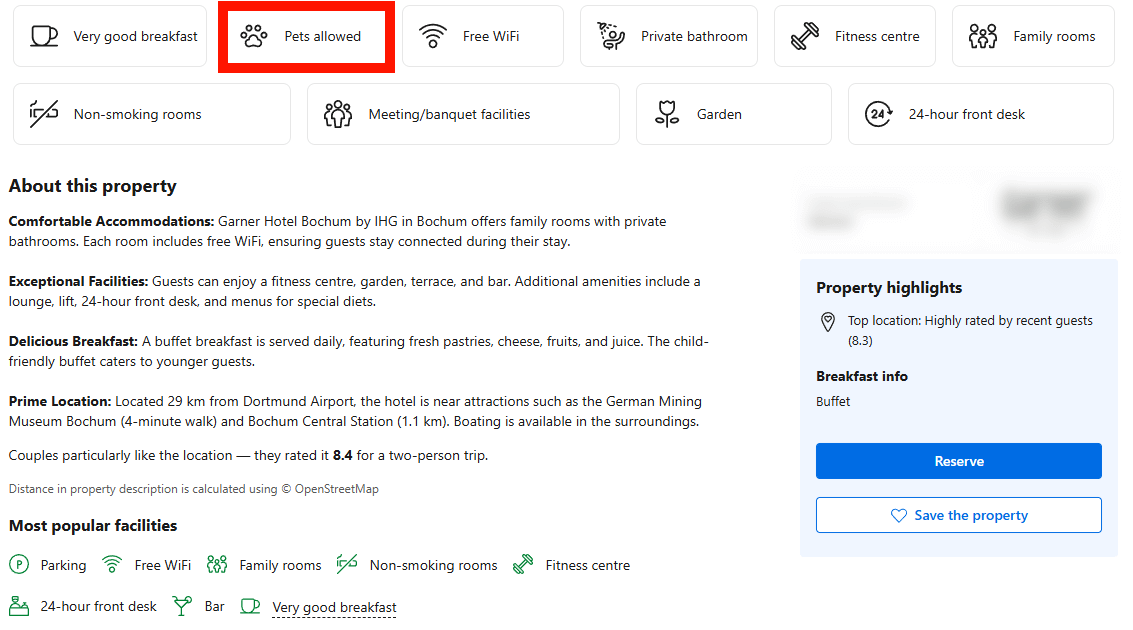The width and height of the screenshot is (1133, 630).
Task: Click the Meeting/banquet facilities group icon
Action: [338, 114]
